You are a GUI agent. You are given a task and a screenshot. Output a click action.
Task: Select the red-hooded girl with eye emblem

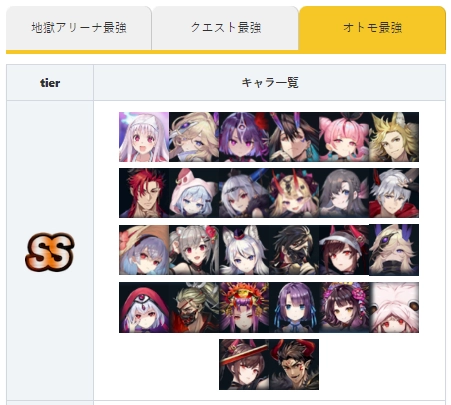coord(144,307)
